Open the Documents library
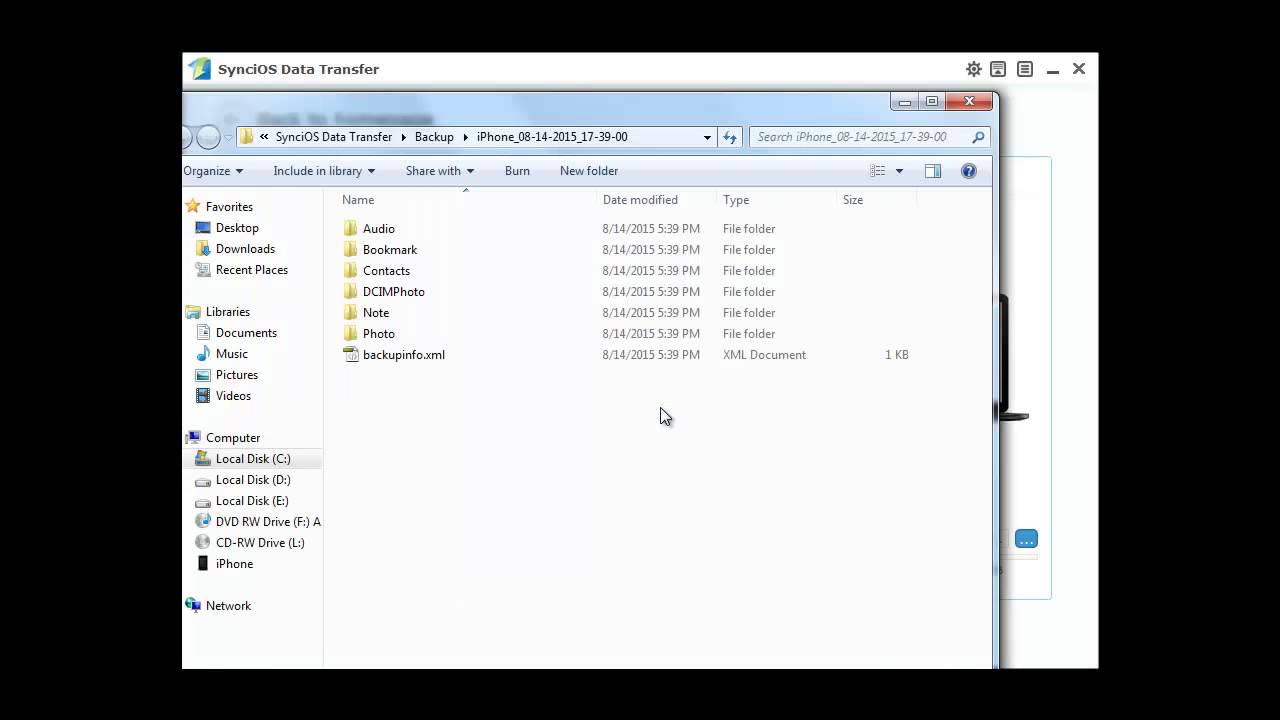This screenshot has width=1280, height=720. click(x=246, y=333)
